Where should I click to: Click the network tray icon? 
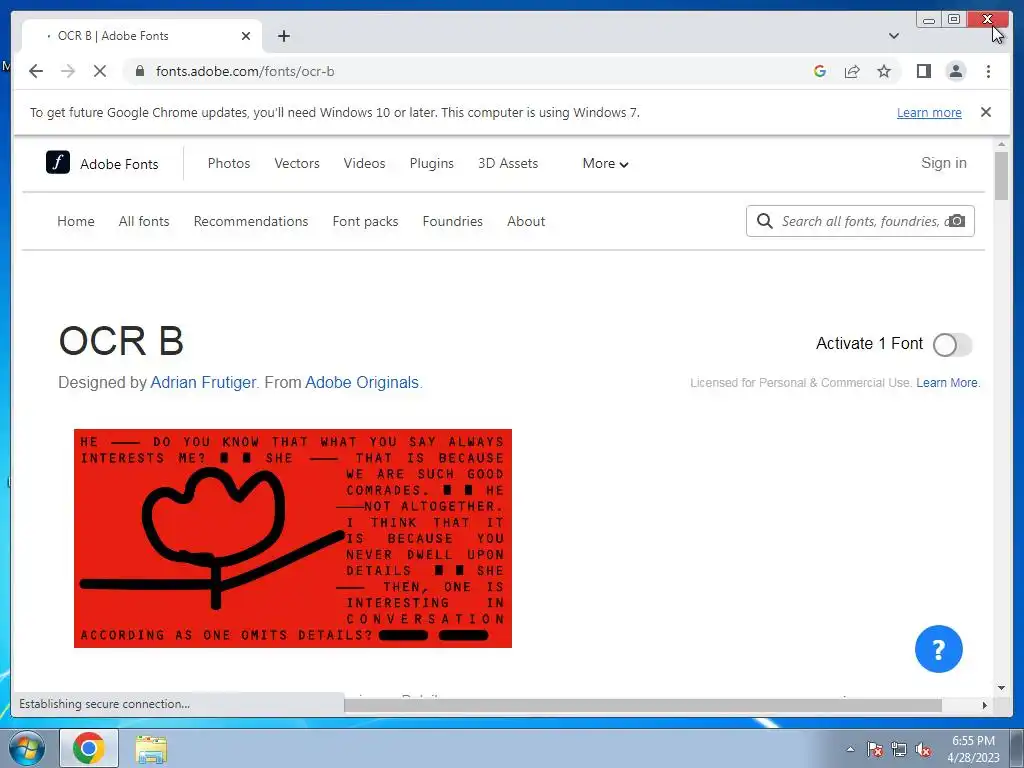[x=899, y=749]
